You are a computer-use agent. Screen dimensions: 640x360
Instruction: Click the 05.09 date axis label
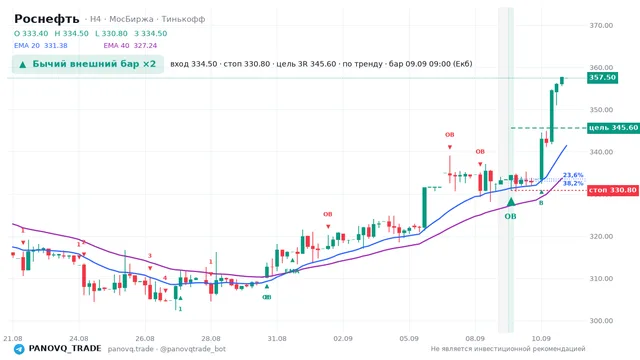[x=409, y=338]
